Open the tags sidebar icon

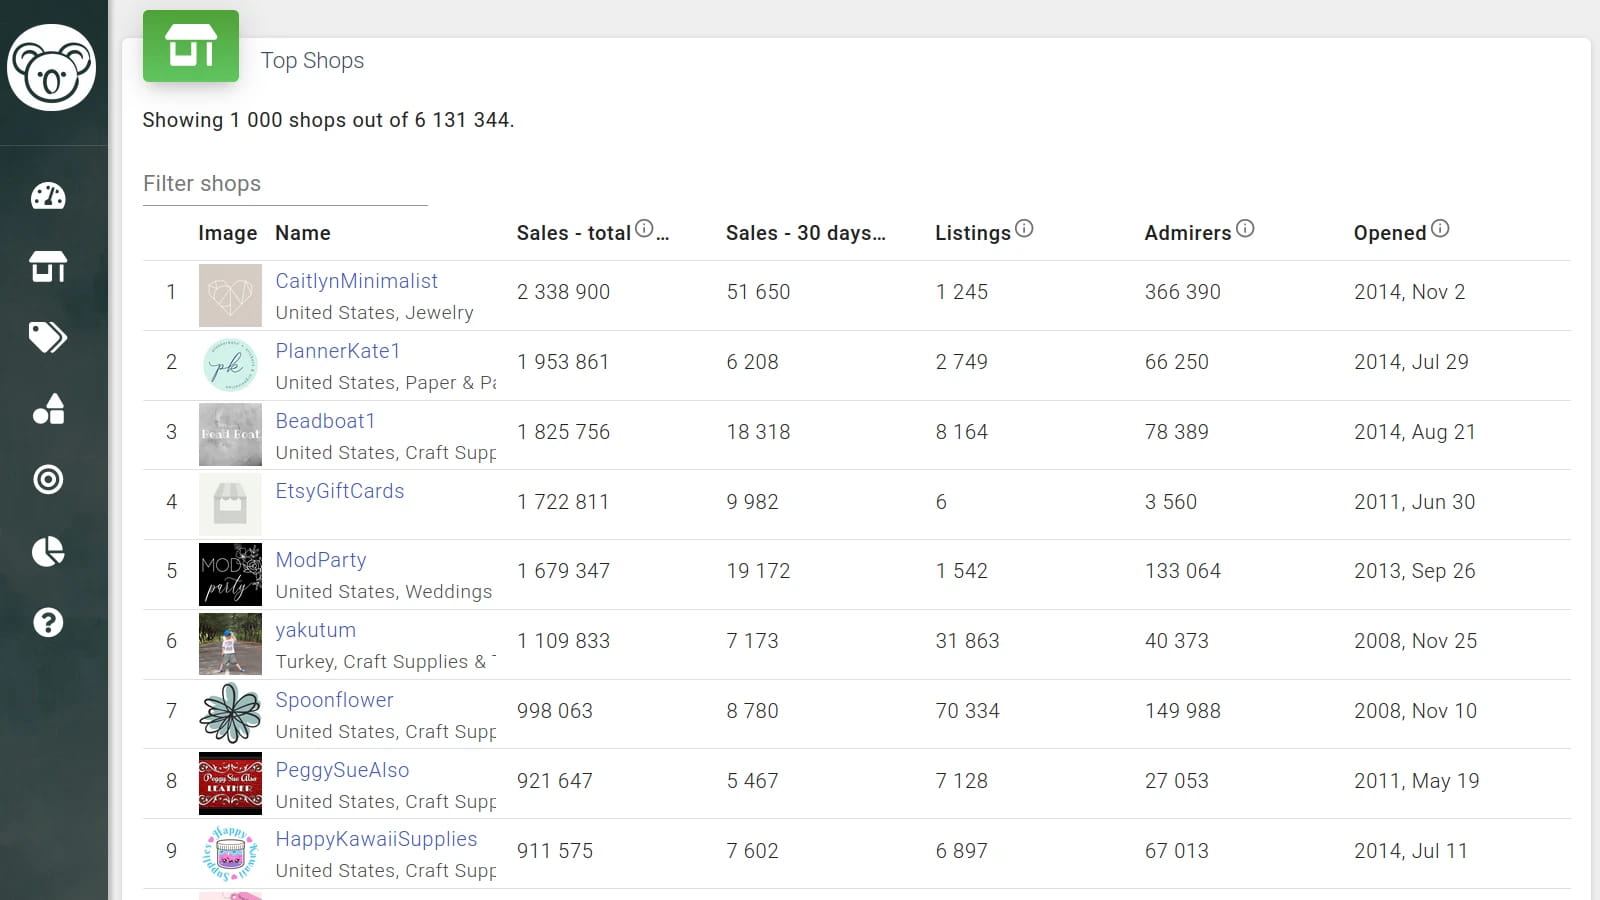pyautogui.click(x=48, y=338)
